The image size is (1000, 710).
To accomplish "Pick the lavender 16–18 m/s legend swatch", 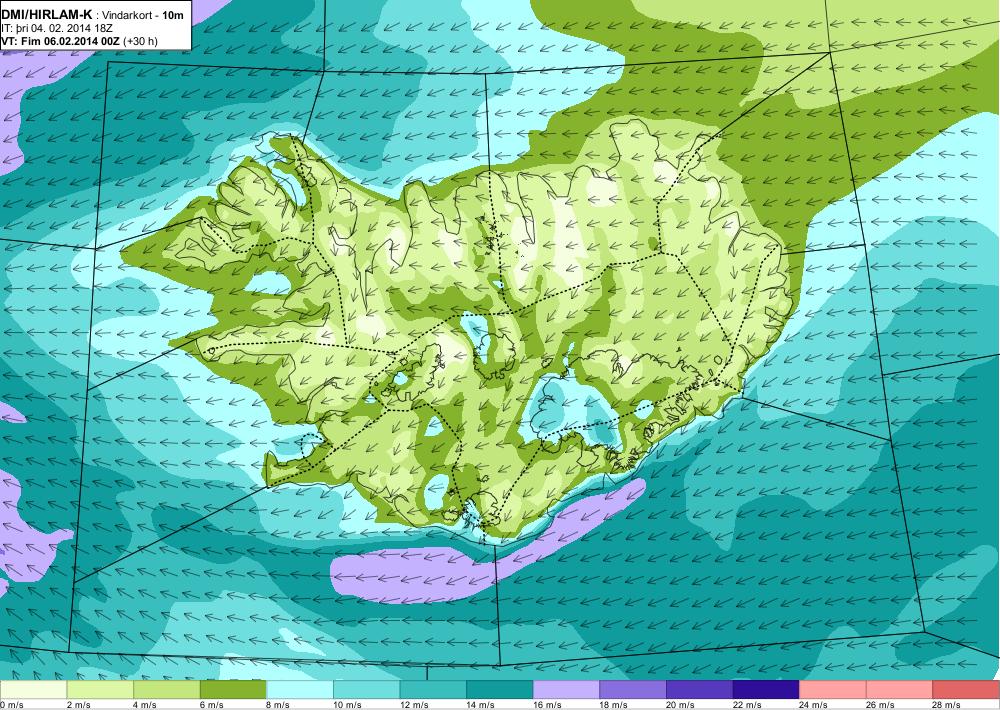I will [x=566, y=690].
